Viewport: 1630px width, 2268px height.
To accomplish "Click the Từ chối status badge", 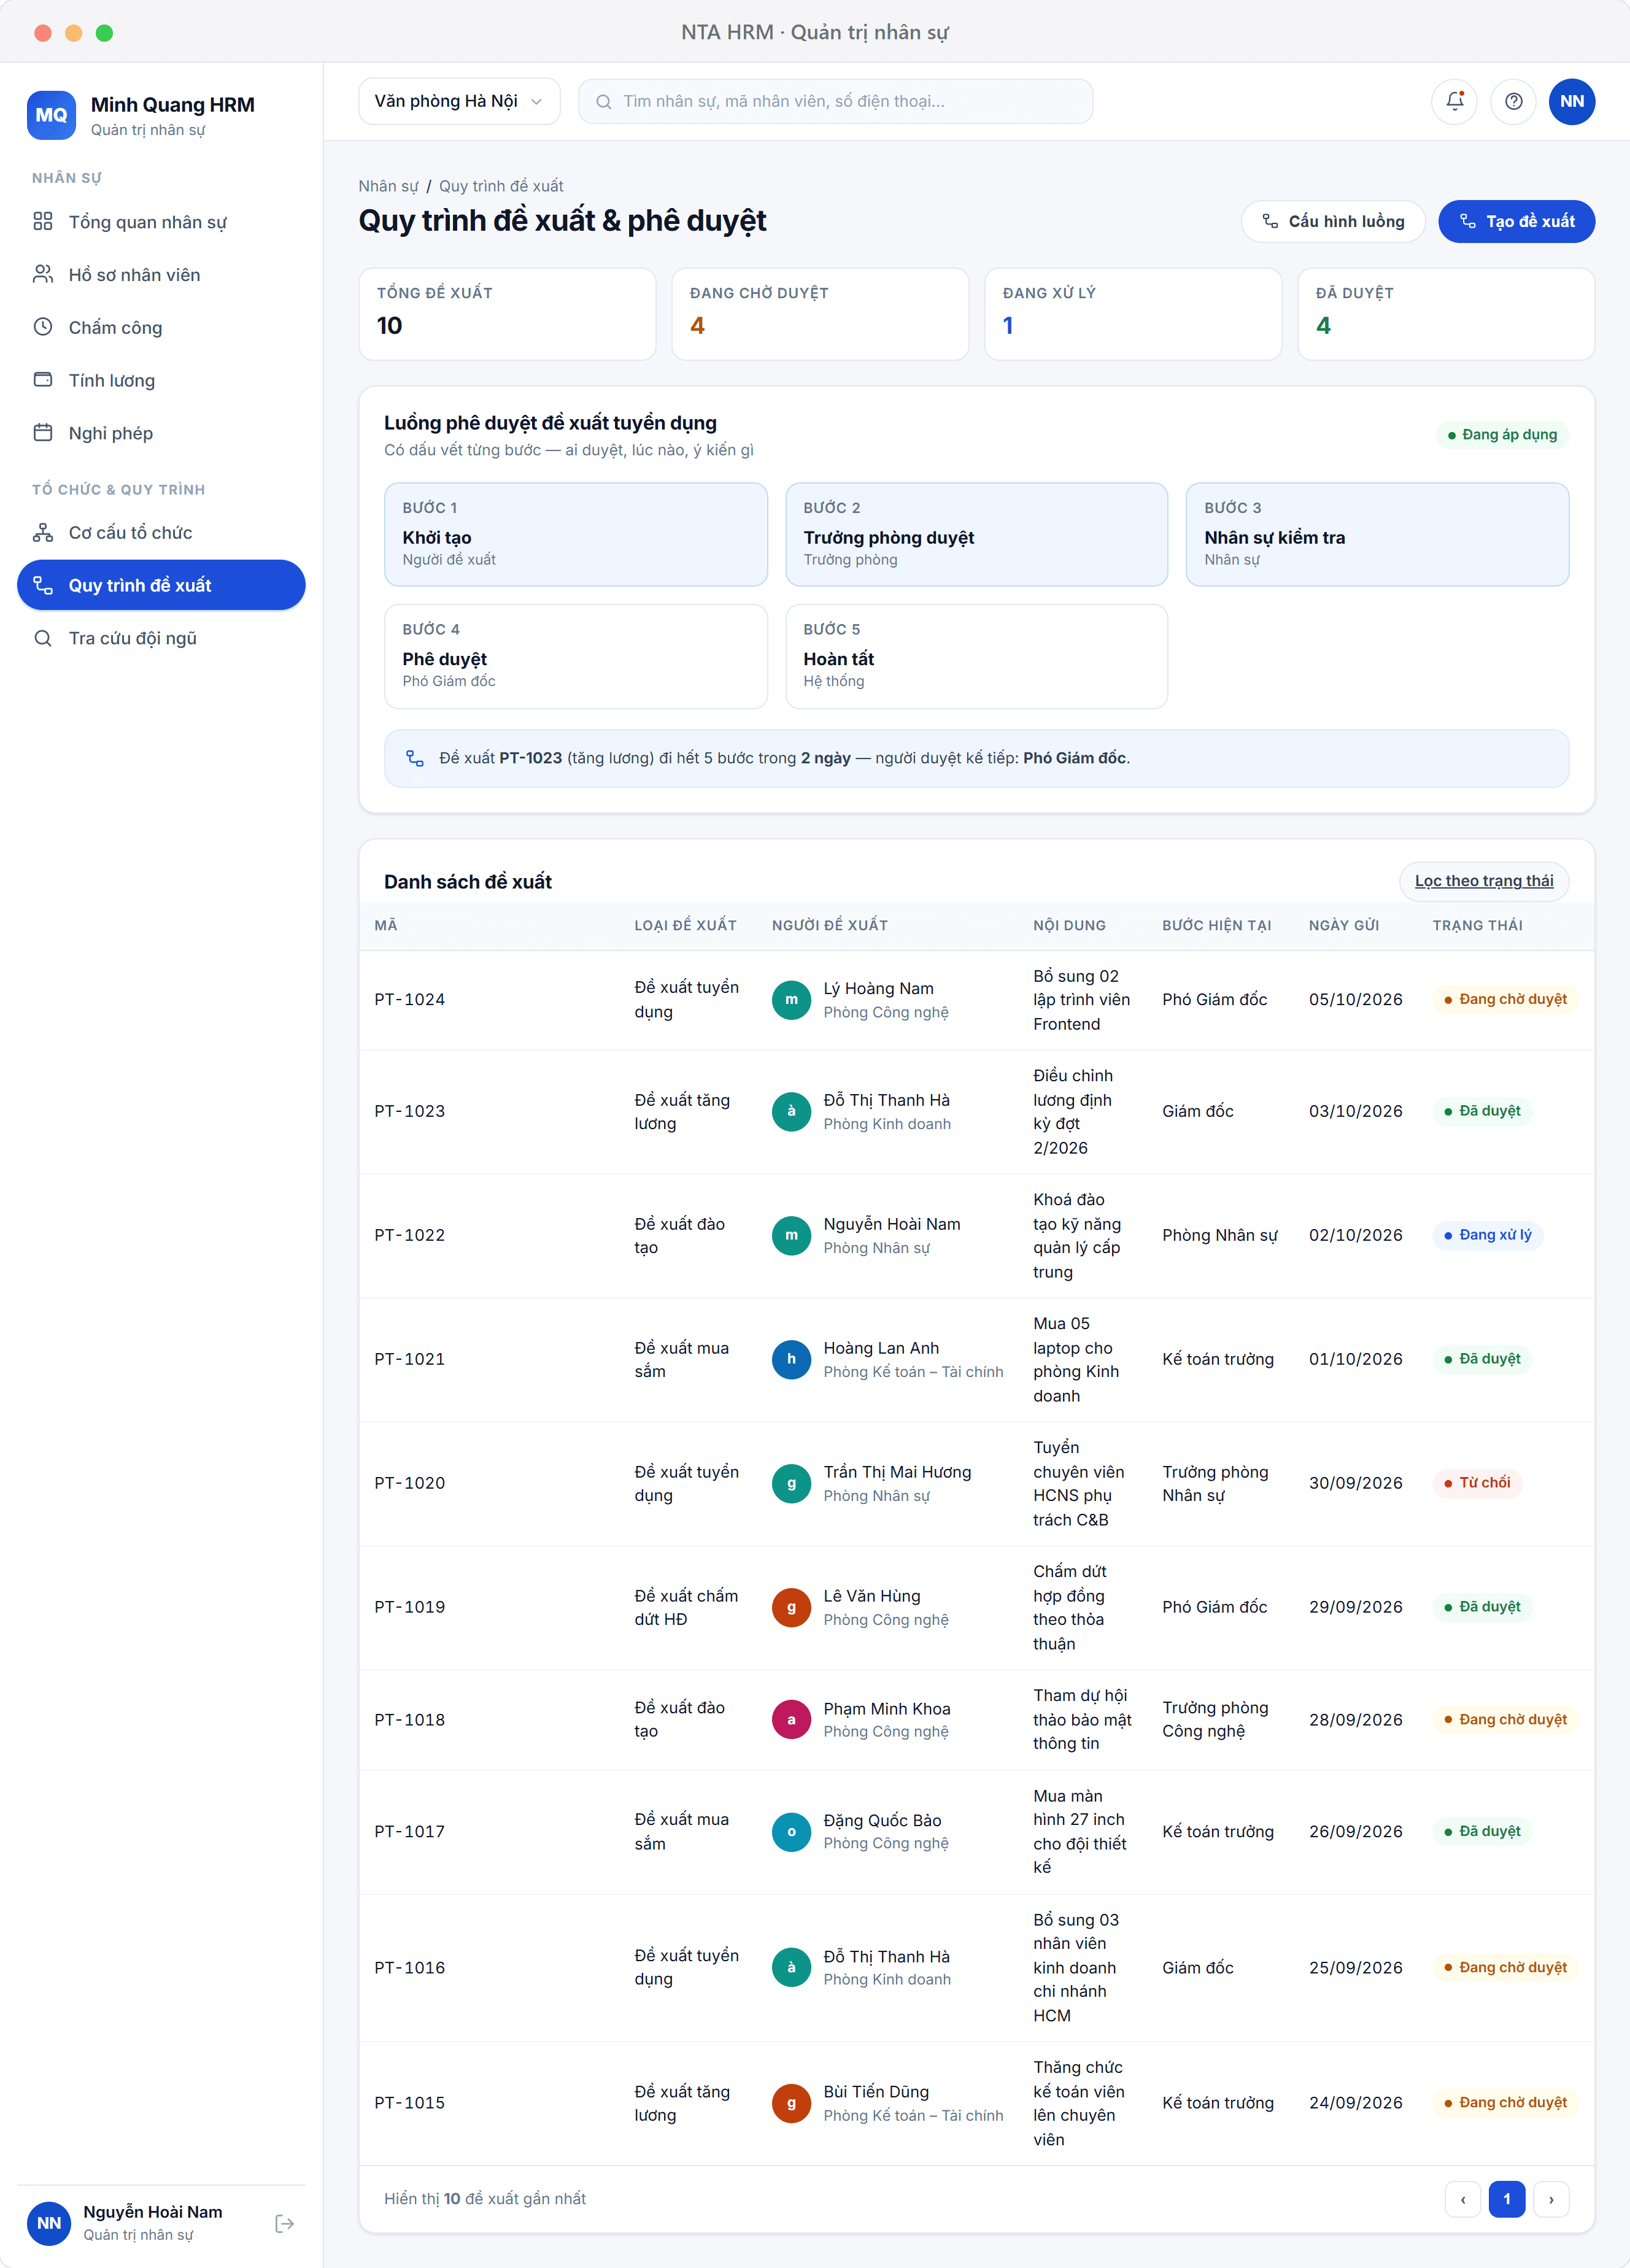I will coord(1477,1483).
